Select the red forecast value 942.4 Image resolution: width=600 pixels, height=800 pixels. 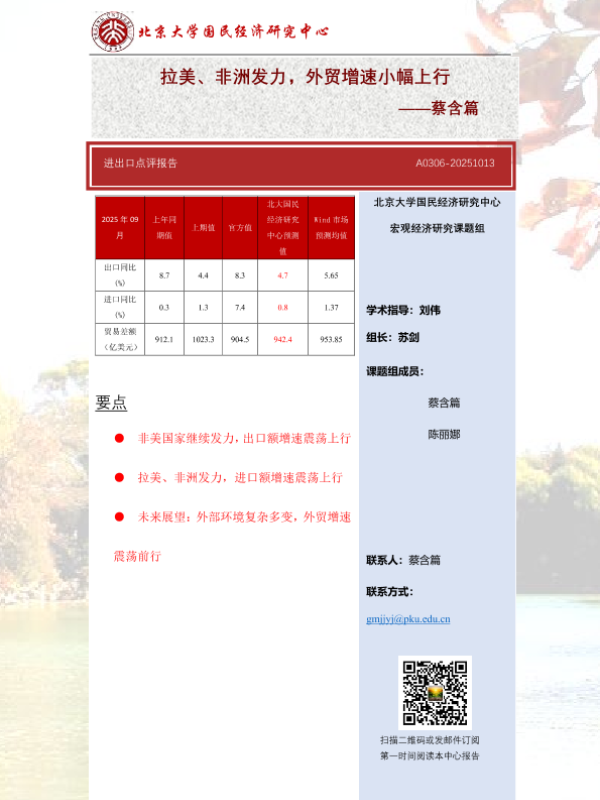tap(282, 340)
